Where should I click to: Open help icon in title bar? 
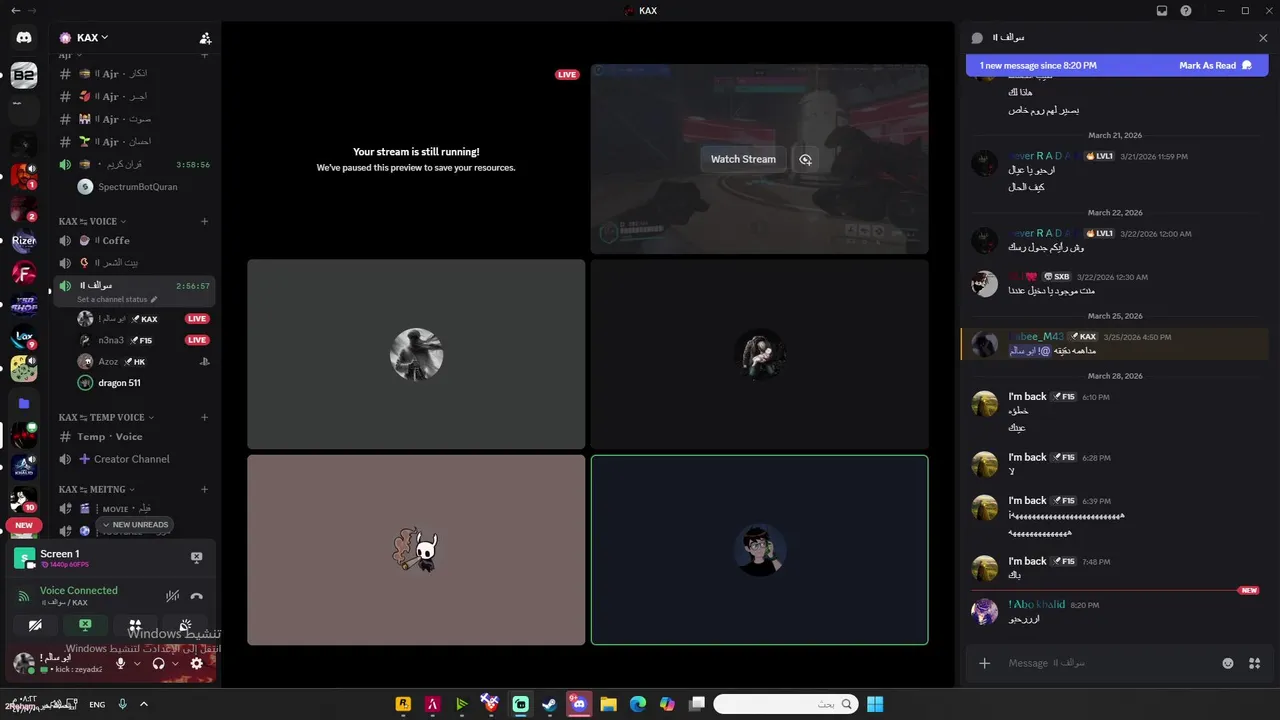pyautogui.click(x=1186, y=10)
